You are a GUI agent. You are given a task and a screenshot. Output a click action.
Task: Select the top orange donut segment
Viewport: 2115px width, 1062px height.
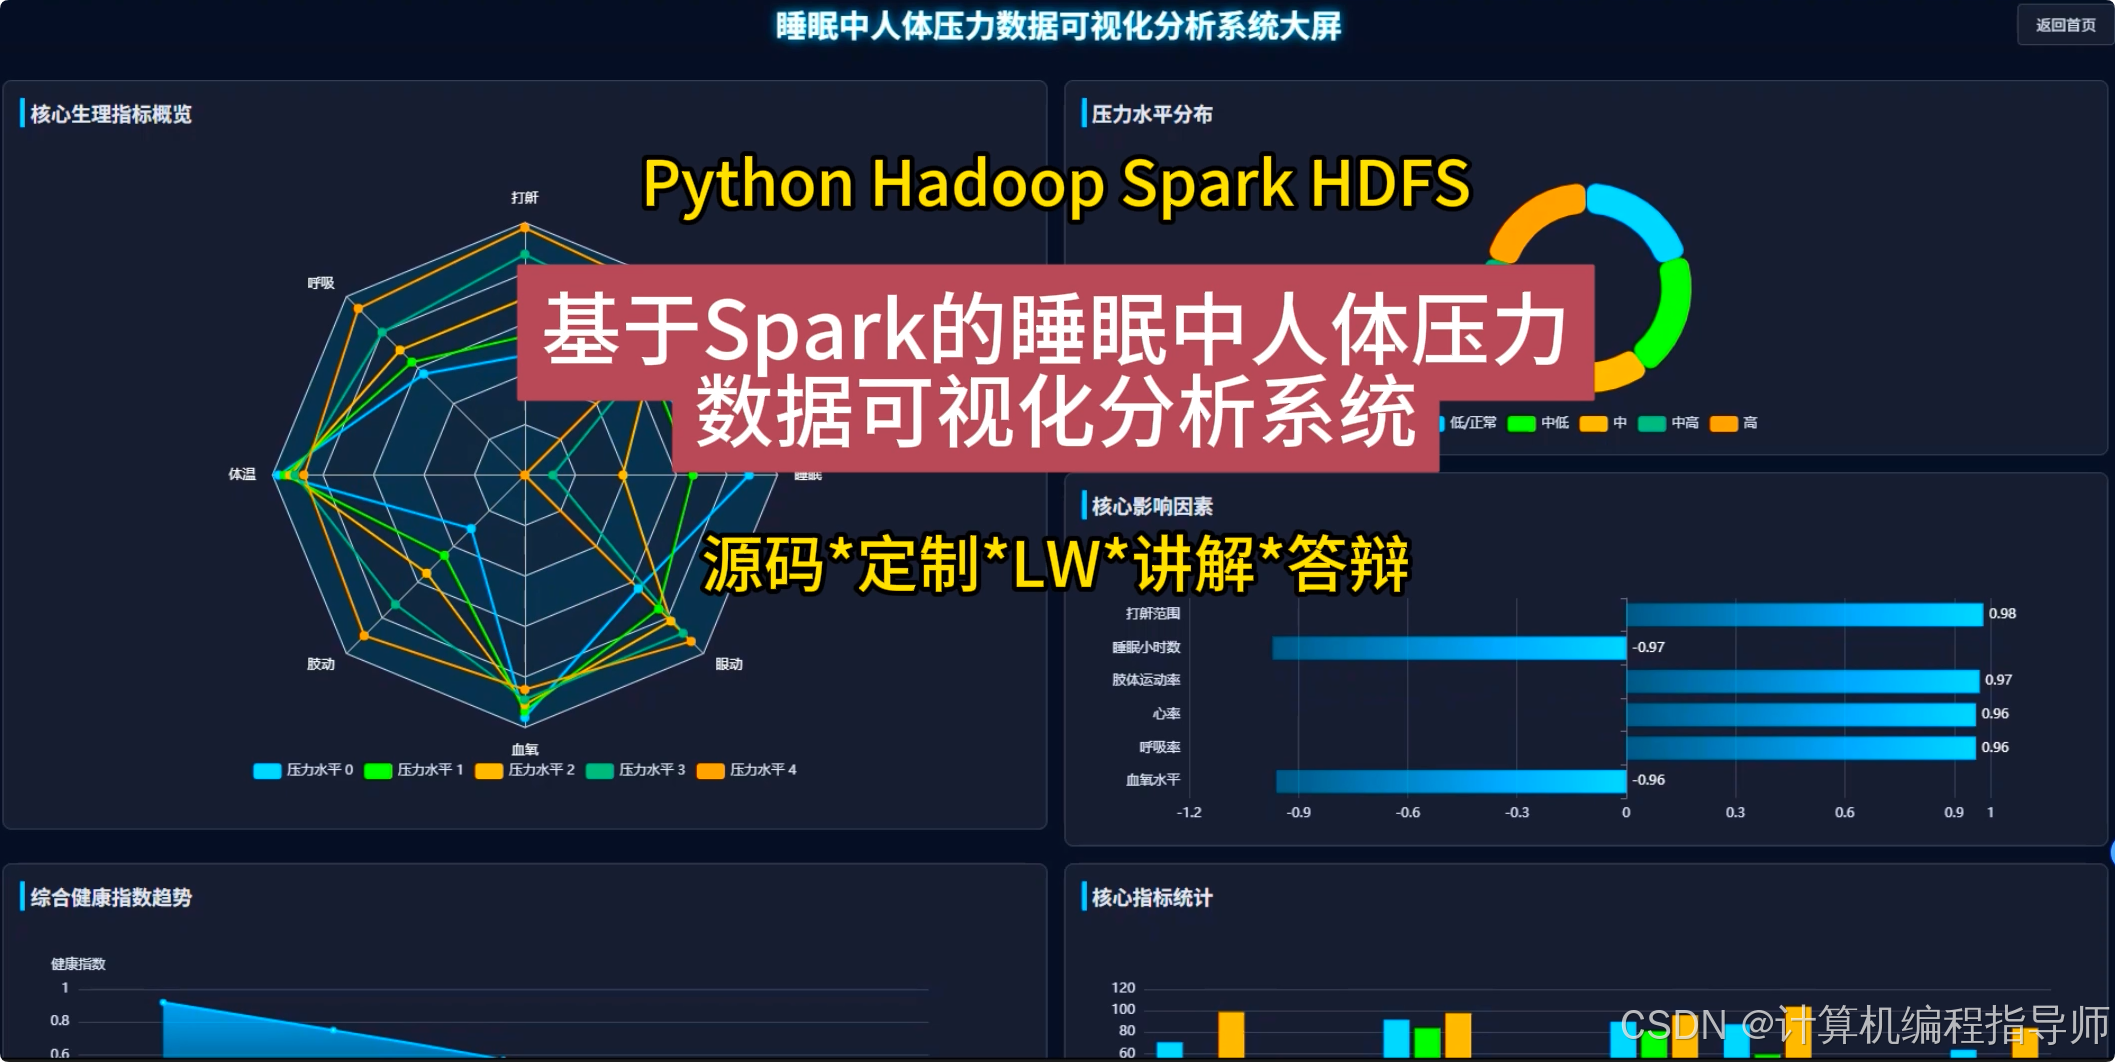tap(1530, 220)
